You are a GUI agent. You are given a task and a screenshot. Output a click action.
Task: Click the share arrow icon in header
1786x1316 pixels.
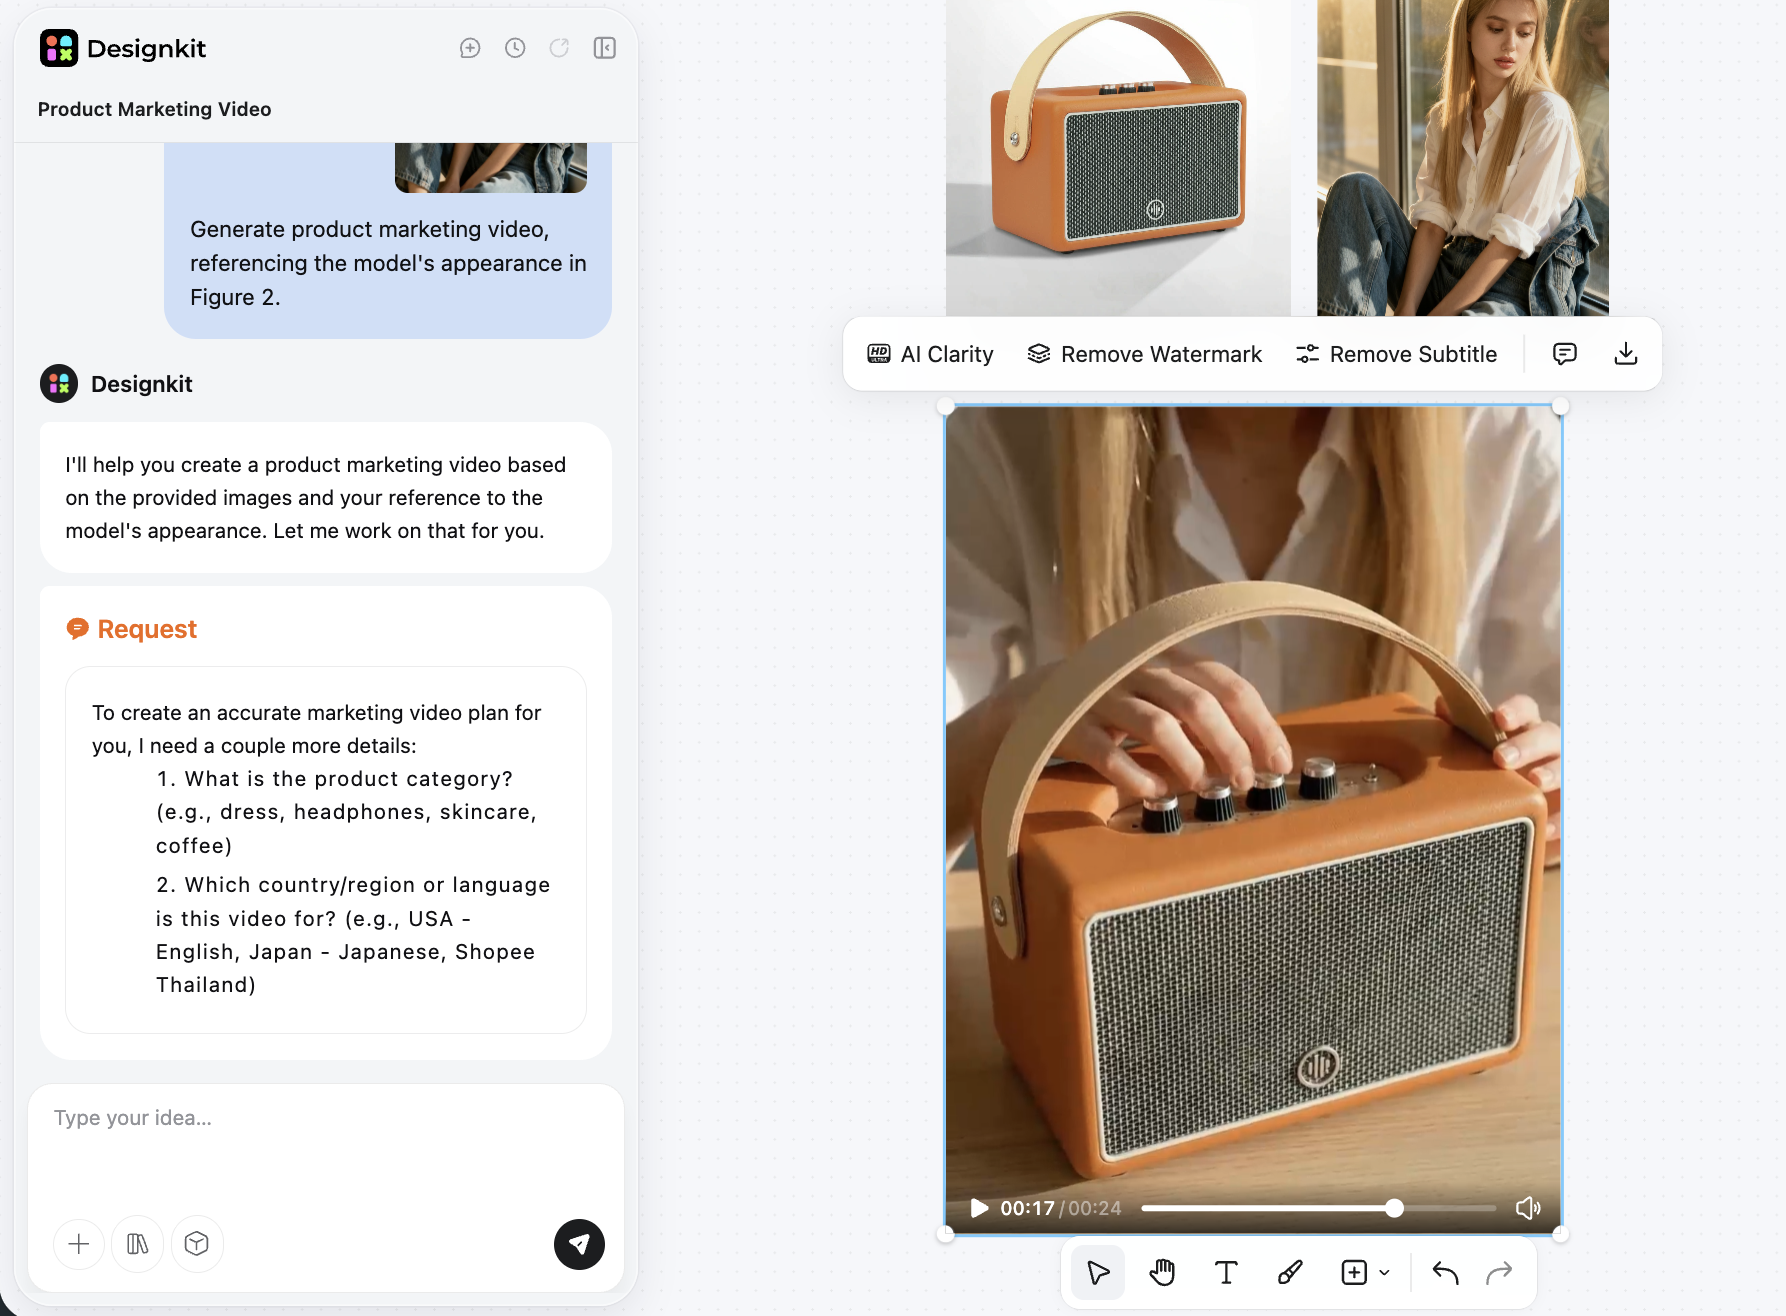point(560,48)
